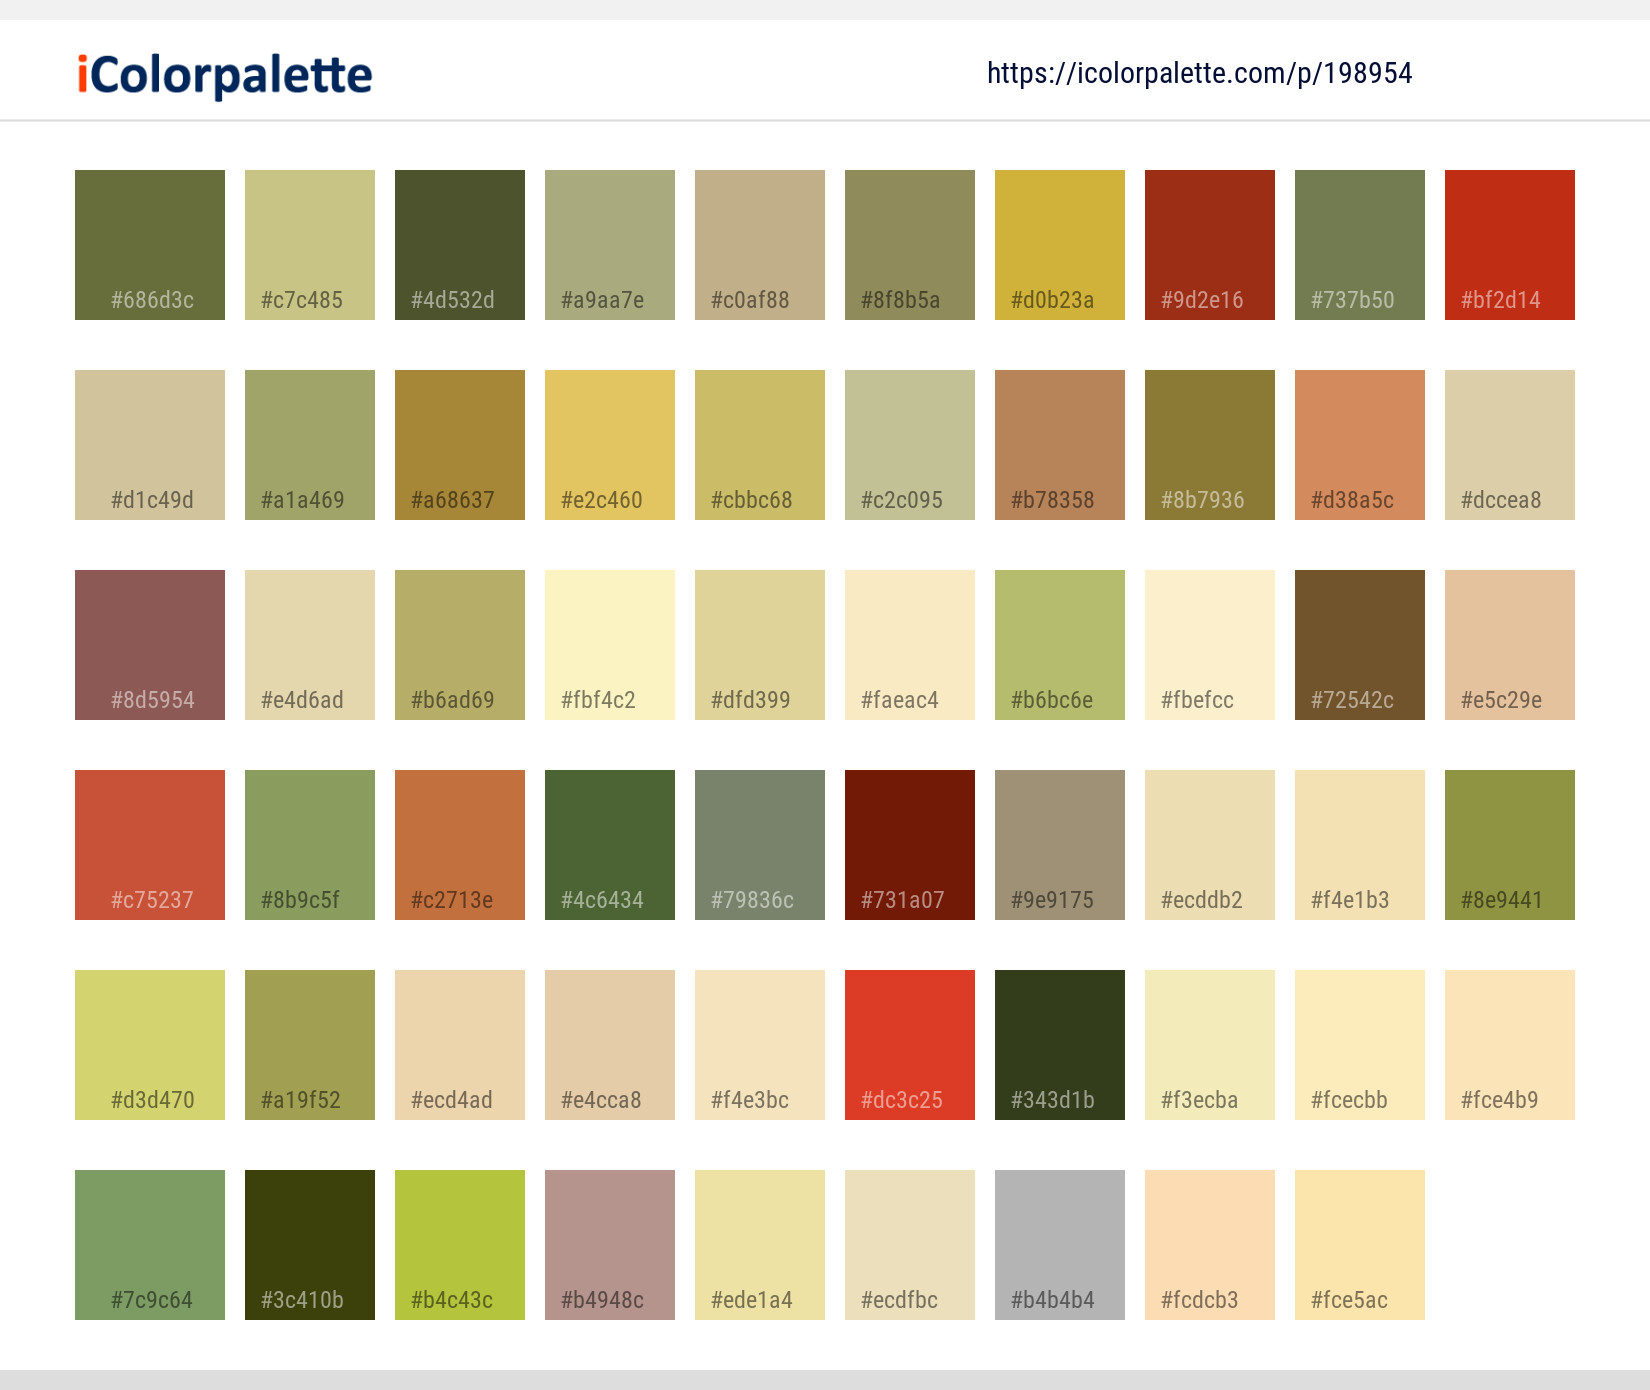Select the #72542c dark brown swatch
The height and width of the screenshot is (1390, 1650).
(x=1359, y=644)
